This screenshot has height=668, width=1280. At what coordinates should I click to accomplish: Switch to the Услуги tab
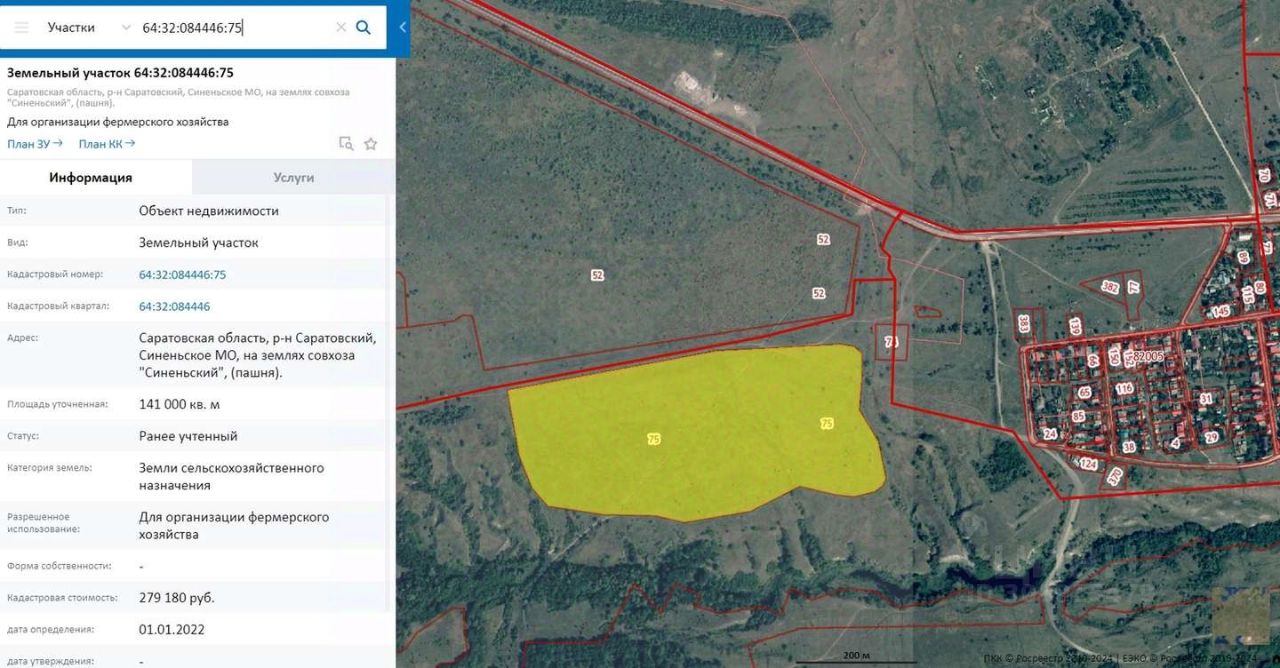[x=294, y=177]
